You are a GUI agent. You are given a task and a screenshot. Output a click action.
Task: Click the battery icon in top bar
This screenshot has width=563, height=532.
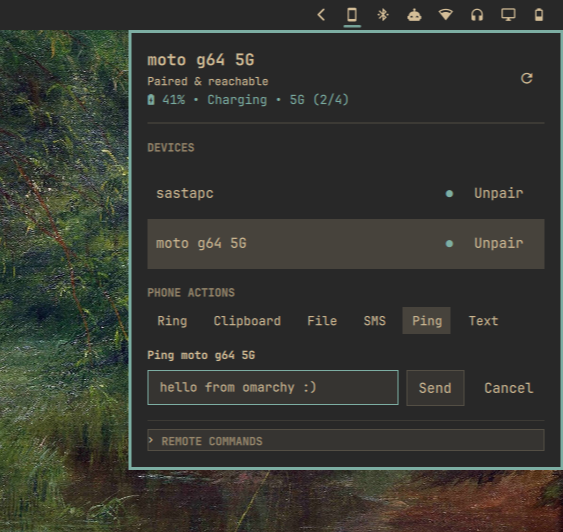pyautogui.click(x=539, y=15)
